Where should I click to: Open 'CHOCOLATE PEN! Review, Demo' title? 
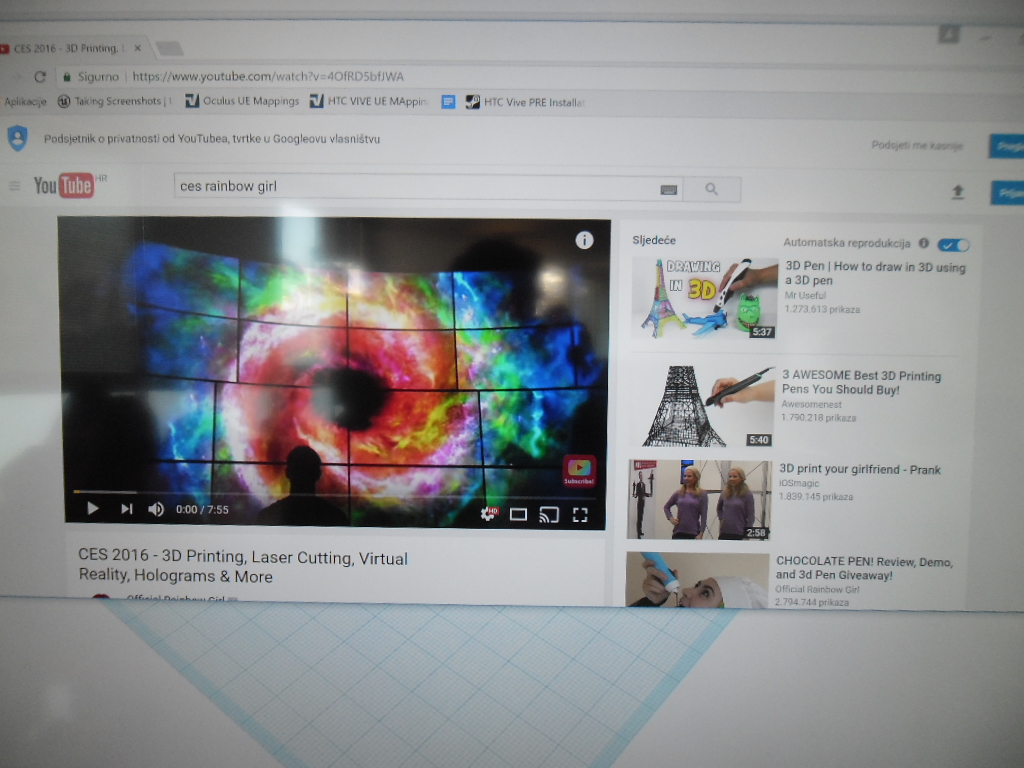pyautogui.click(x=865, y=568)
